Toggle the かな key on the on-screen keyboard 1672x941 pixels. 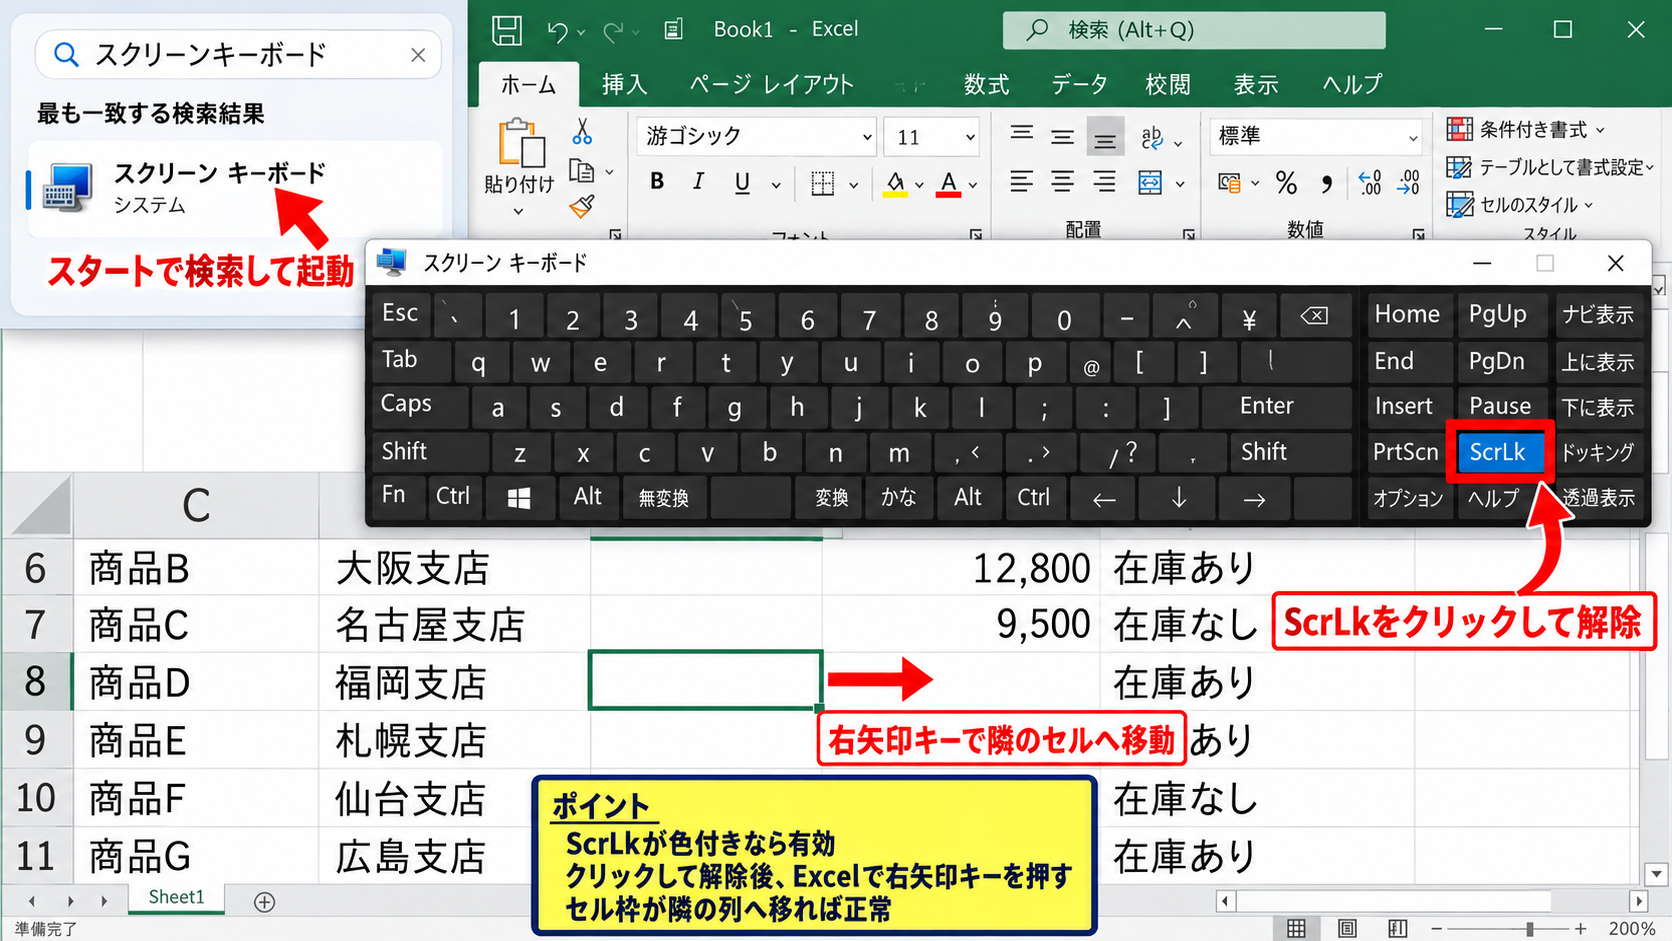click(x=898, y=497)
